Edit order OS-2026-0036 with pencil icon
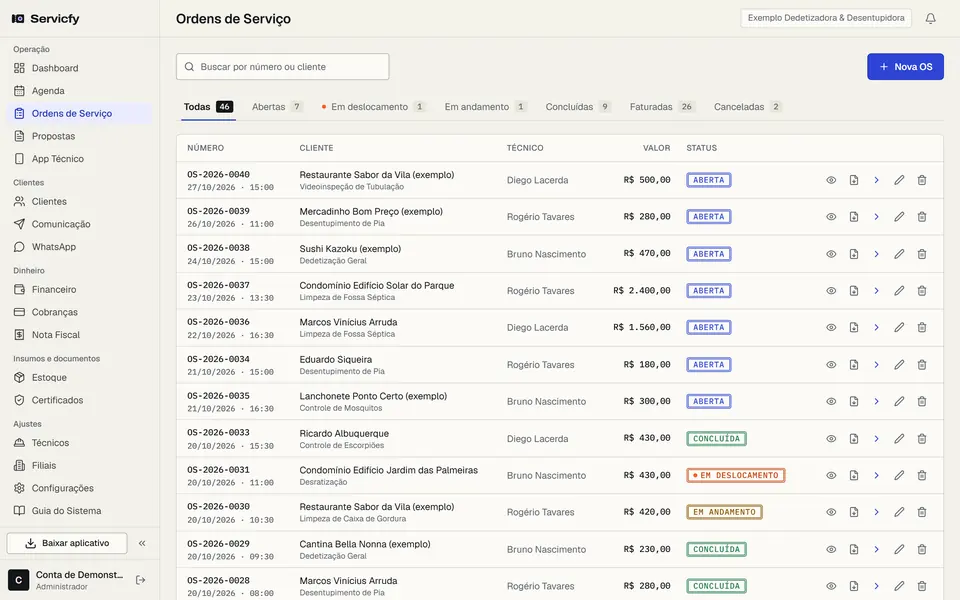The height and width of the screenshot is (600, 960). click(899, 328)
